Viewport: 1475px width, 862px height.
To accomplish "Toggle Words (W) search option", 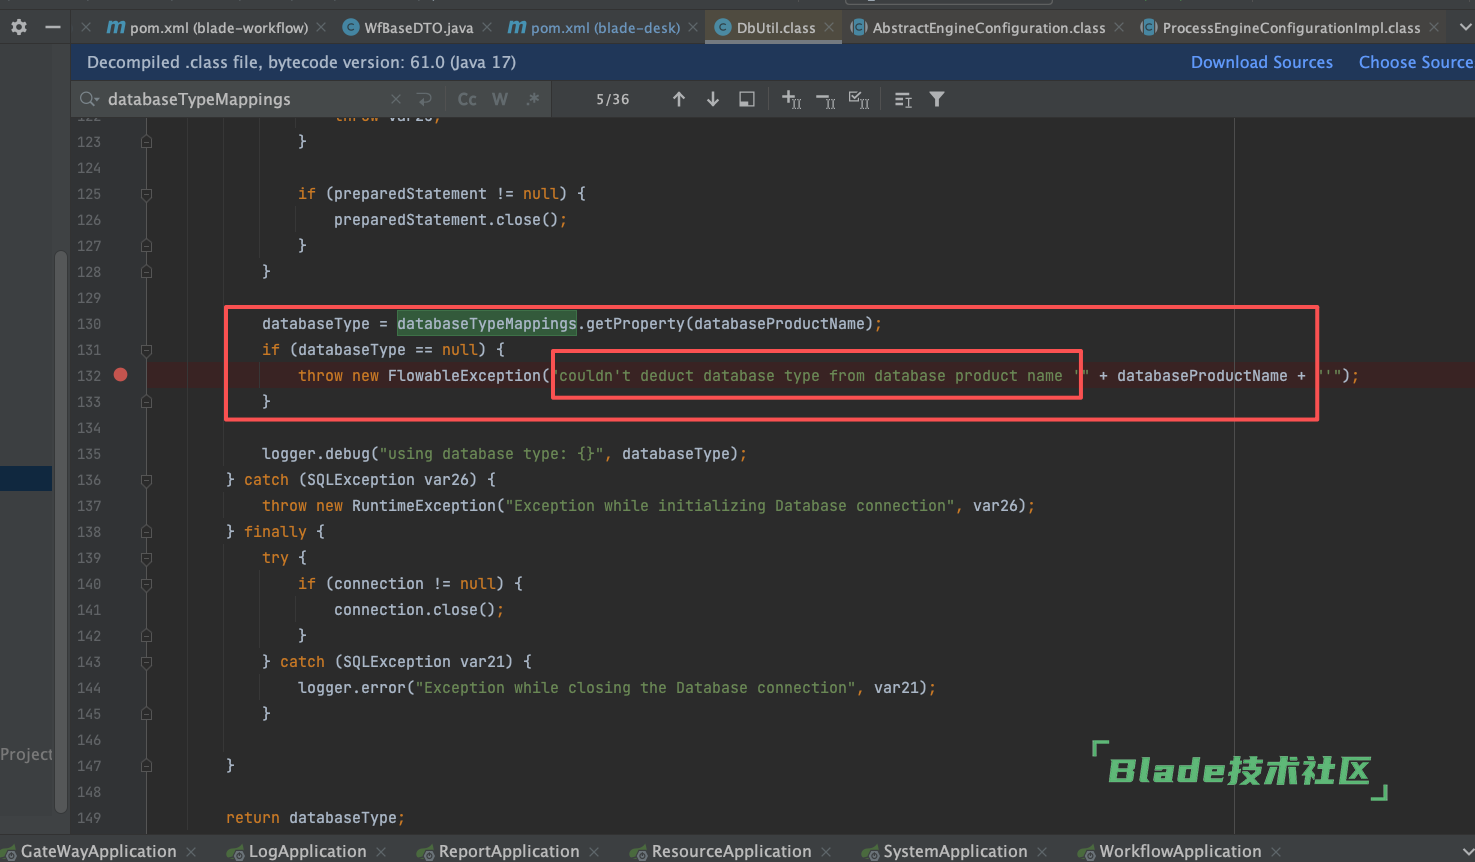I will pos(500,99).
